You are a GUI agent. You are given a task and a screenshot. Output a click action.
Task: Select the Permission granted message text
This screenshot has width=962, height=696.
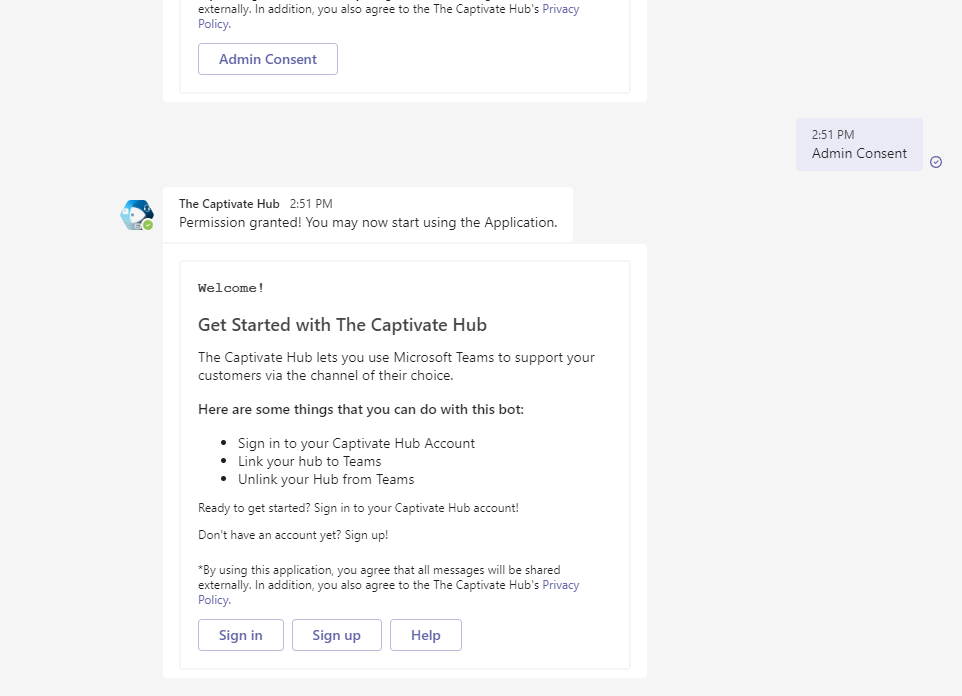point(368,222)
